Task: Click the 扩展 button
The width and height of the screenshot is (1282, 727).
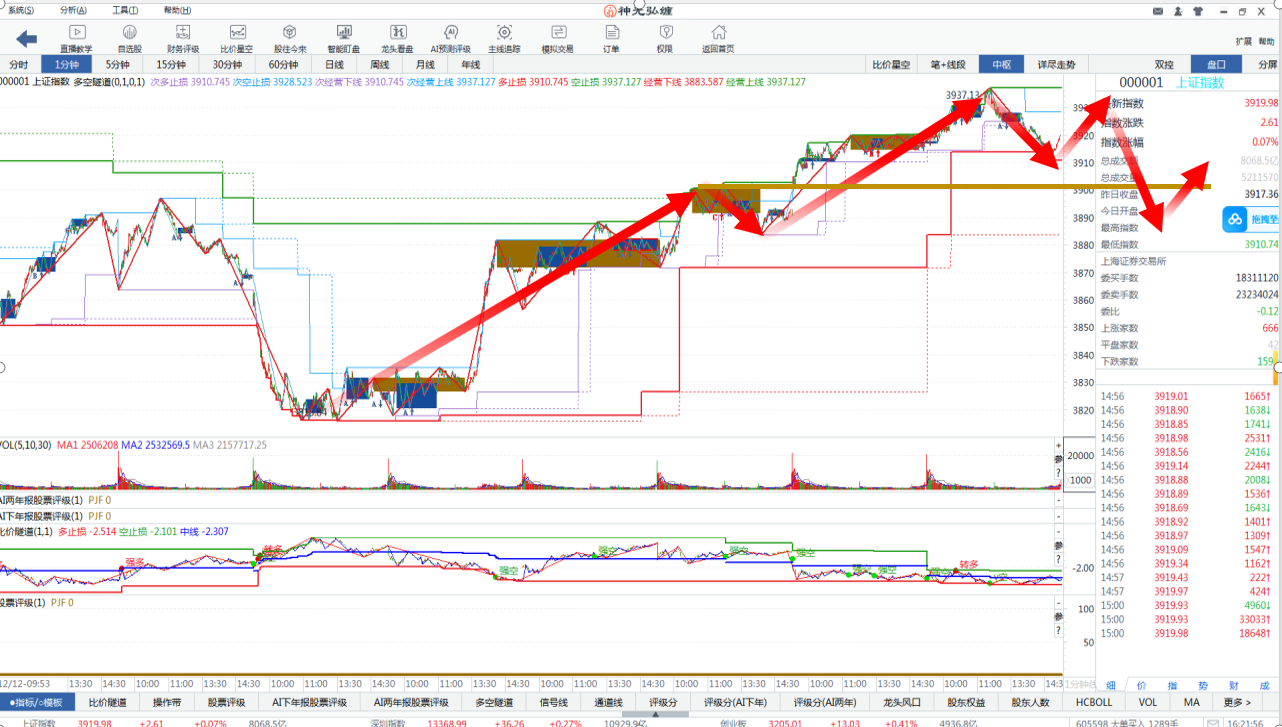Action: click(1243, 41)
